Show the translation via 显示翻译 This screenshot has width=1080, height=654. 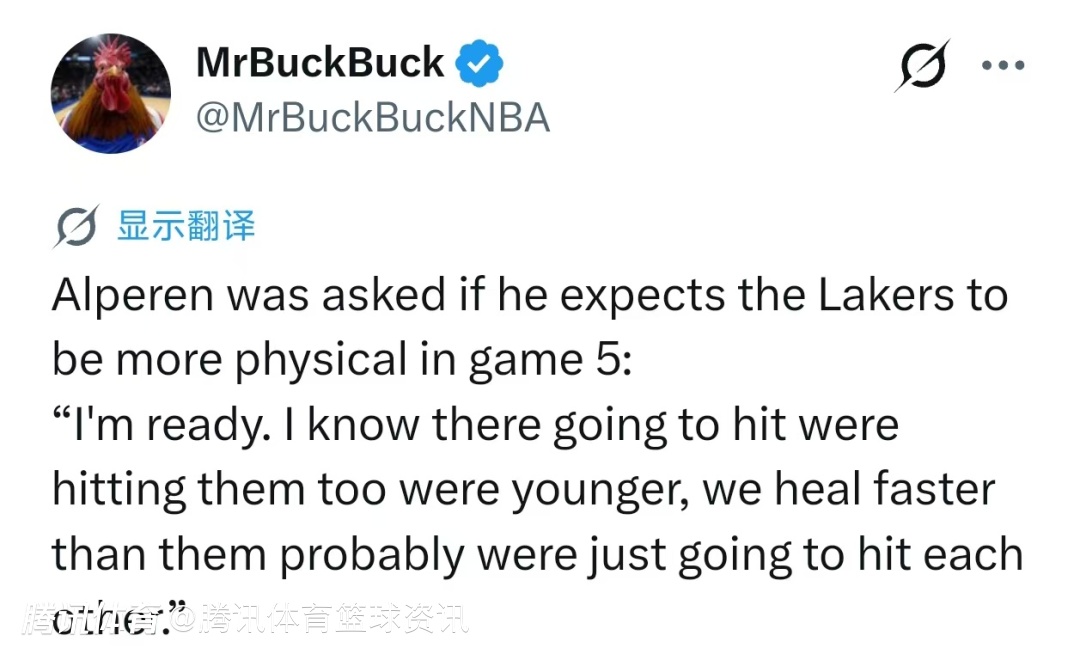pyautogui.click(x=186, y=226)
